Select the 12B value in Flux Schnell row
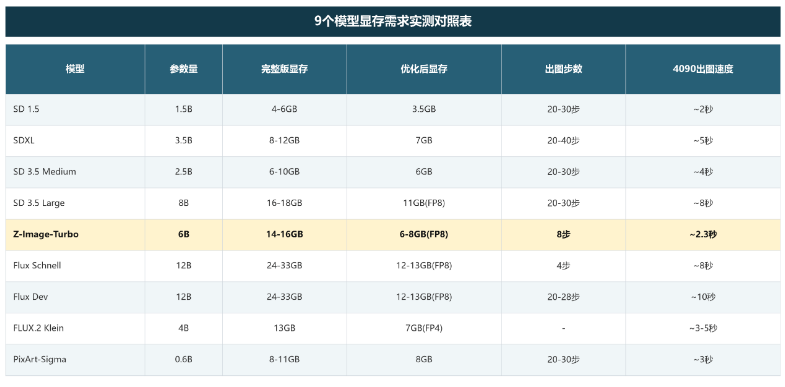785x387 pixels. click(x=184, y=265)
